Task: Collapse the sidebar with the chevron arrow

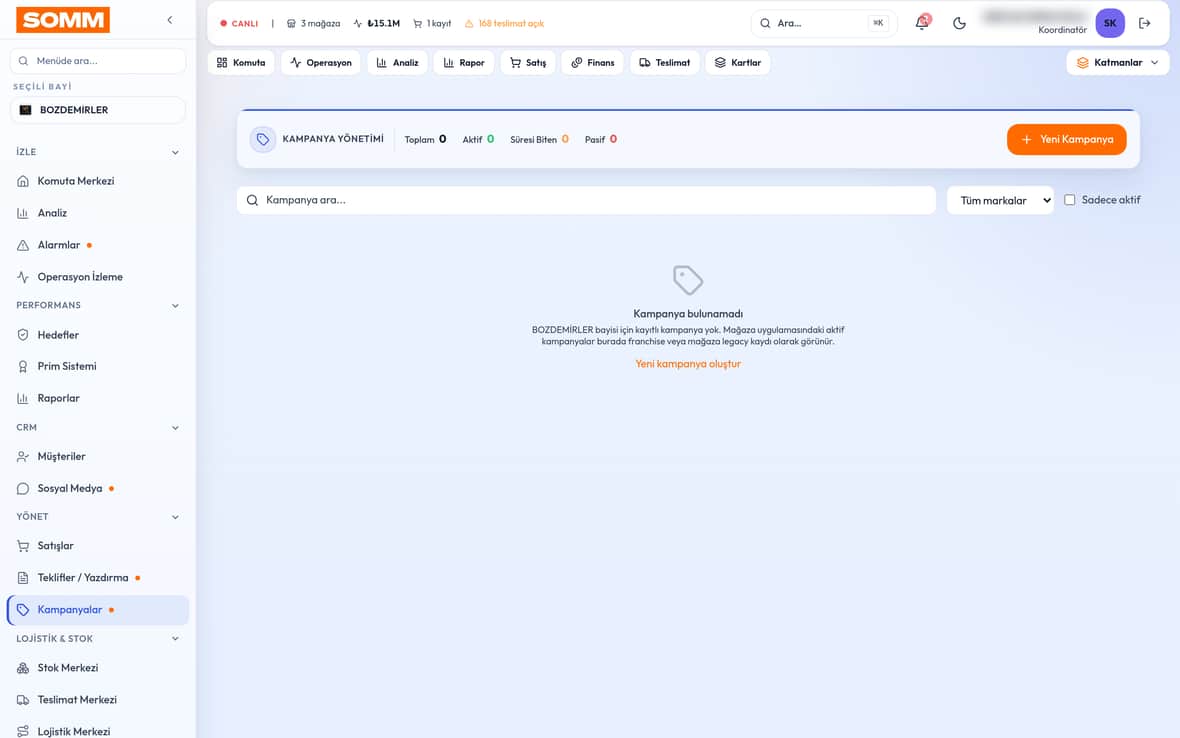Action: 170,20
